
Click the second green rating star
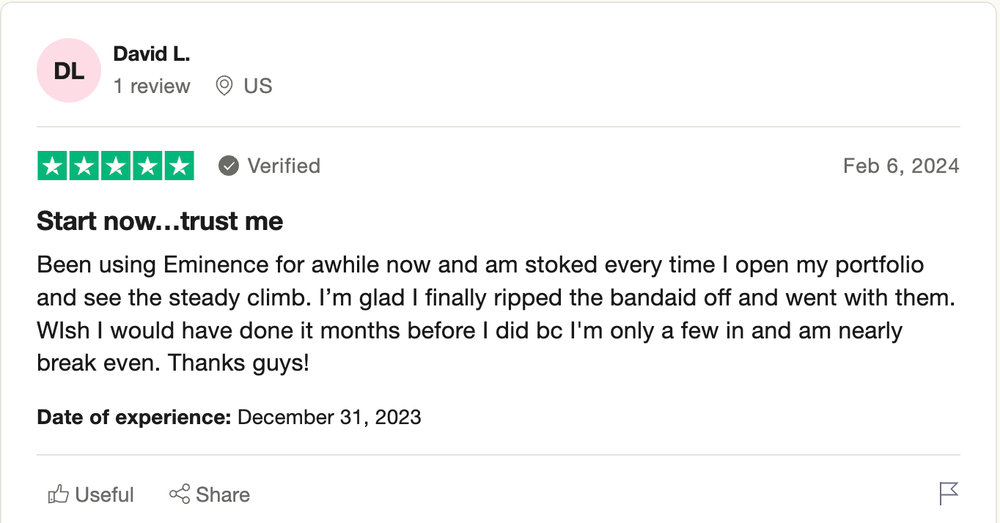[x=84, y=166]
